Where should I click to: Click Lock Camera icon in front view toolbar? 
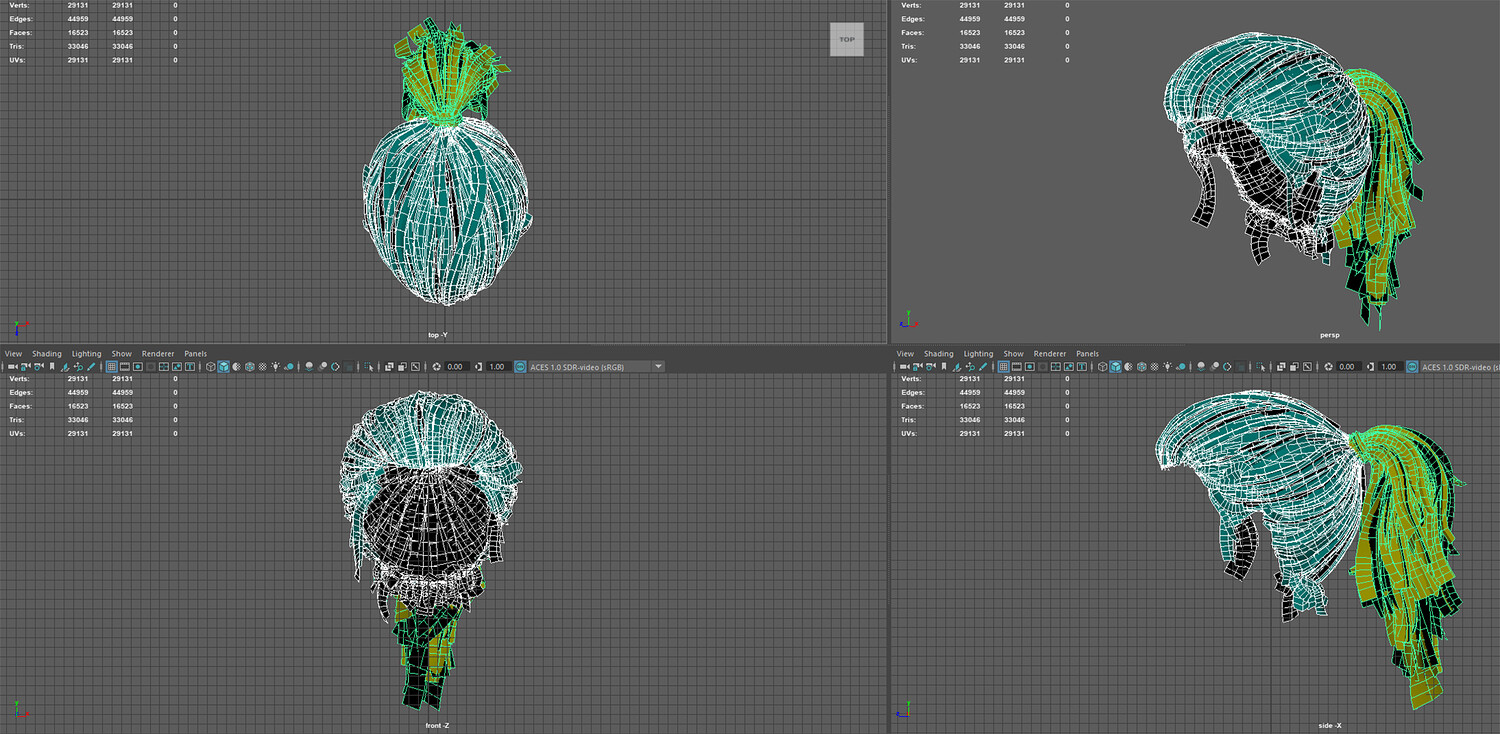point(26,367)
